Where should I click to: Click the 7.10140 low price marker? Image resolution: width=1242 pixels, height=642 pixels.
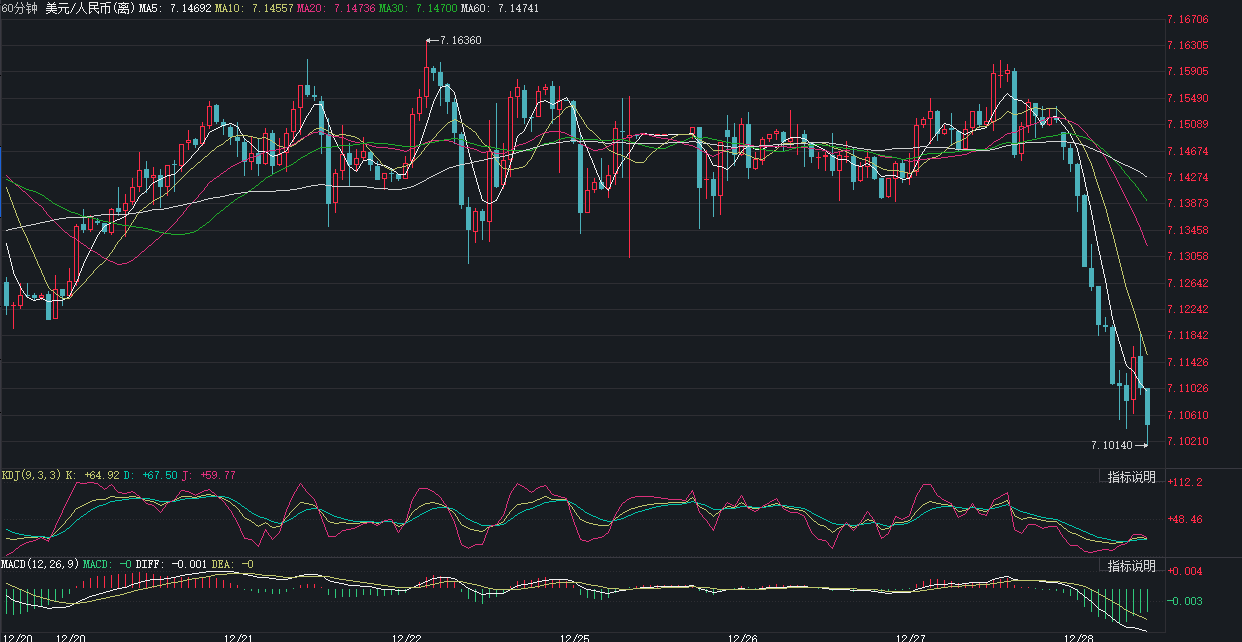(x=1112, y=444)
